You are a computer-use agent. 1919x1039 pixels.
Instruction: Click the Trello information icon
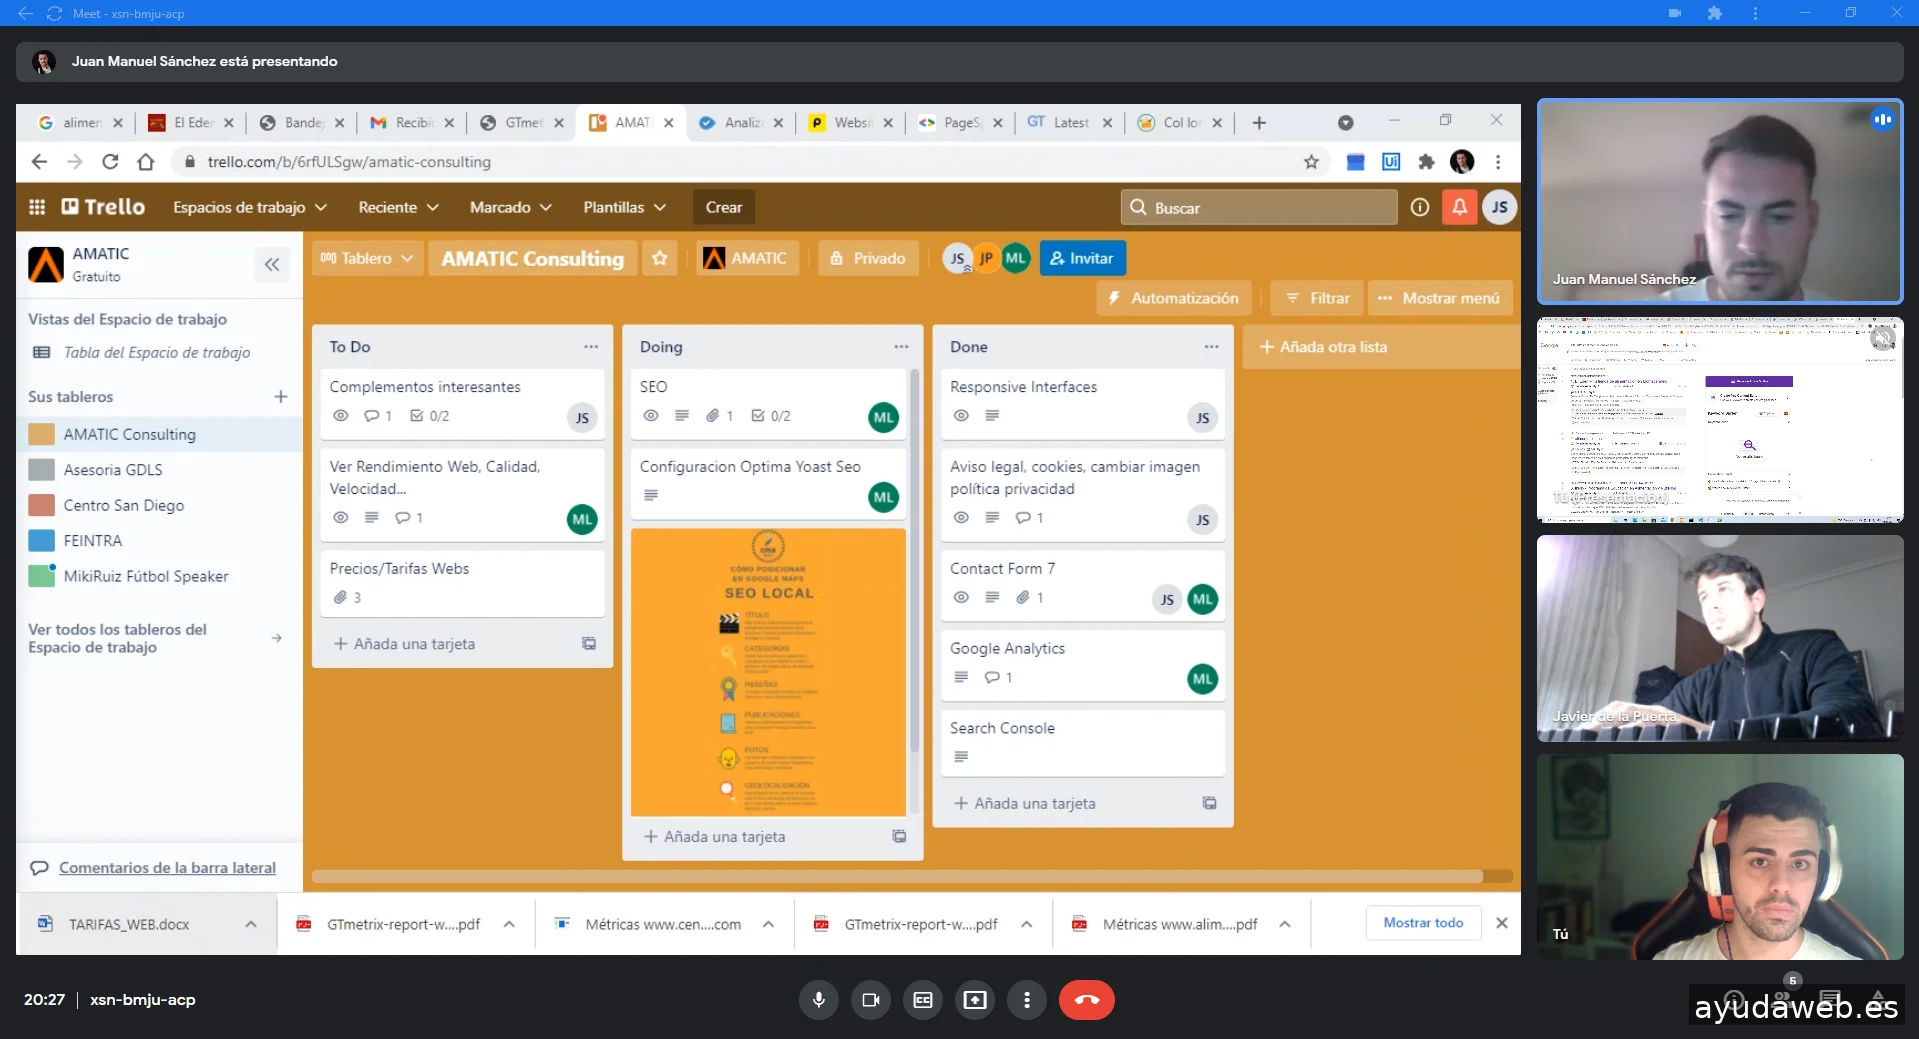1419,207
